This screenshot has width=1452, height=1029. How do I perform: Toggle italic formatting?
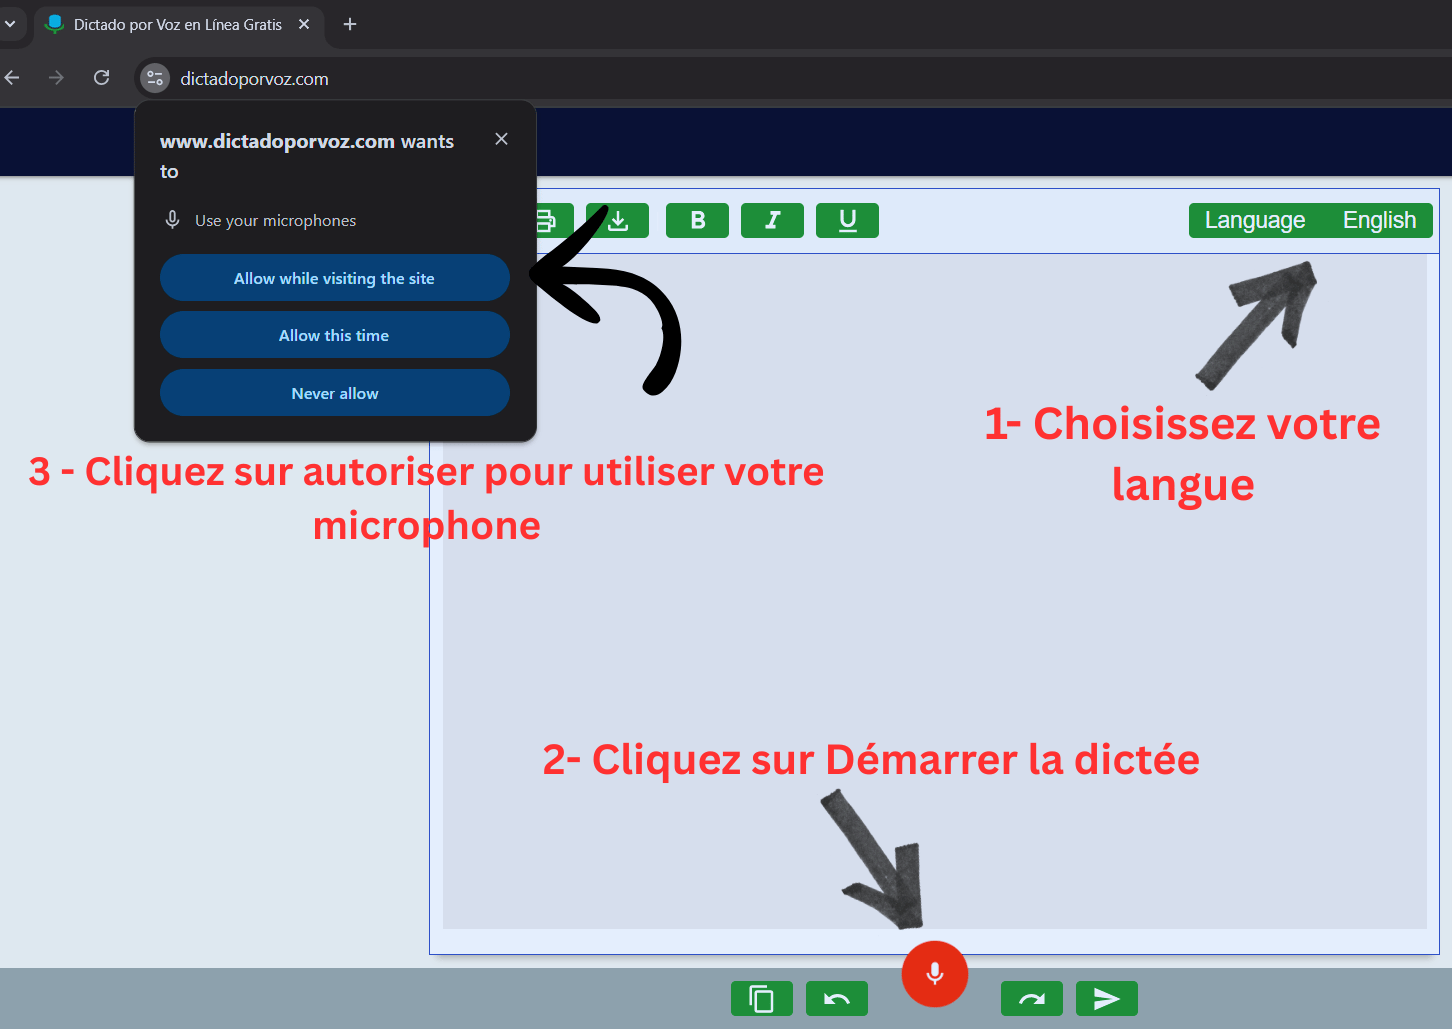pos(772,220)
